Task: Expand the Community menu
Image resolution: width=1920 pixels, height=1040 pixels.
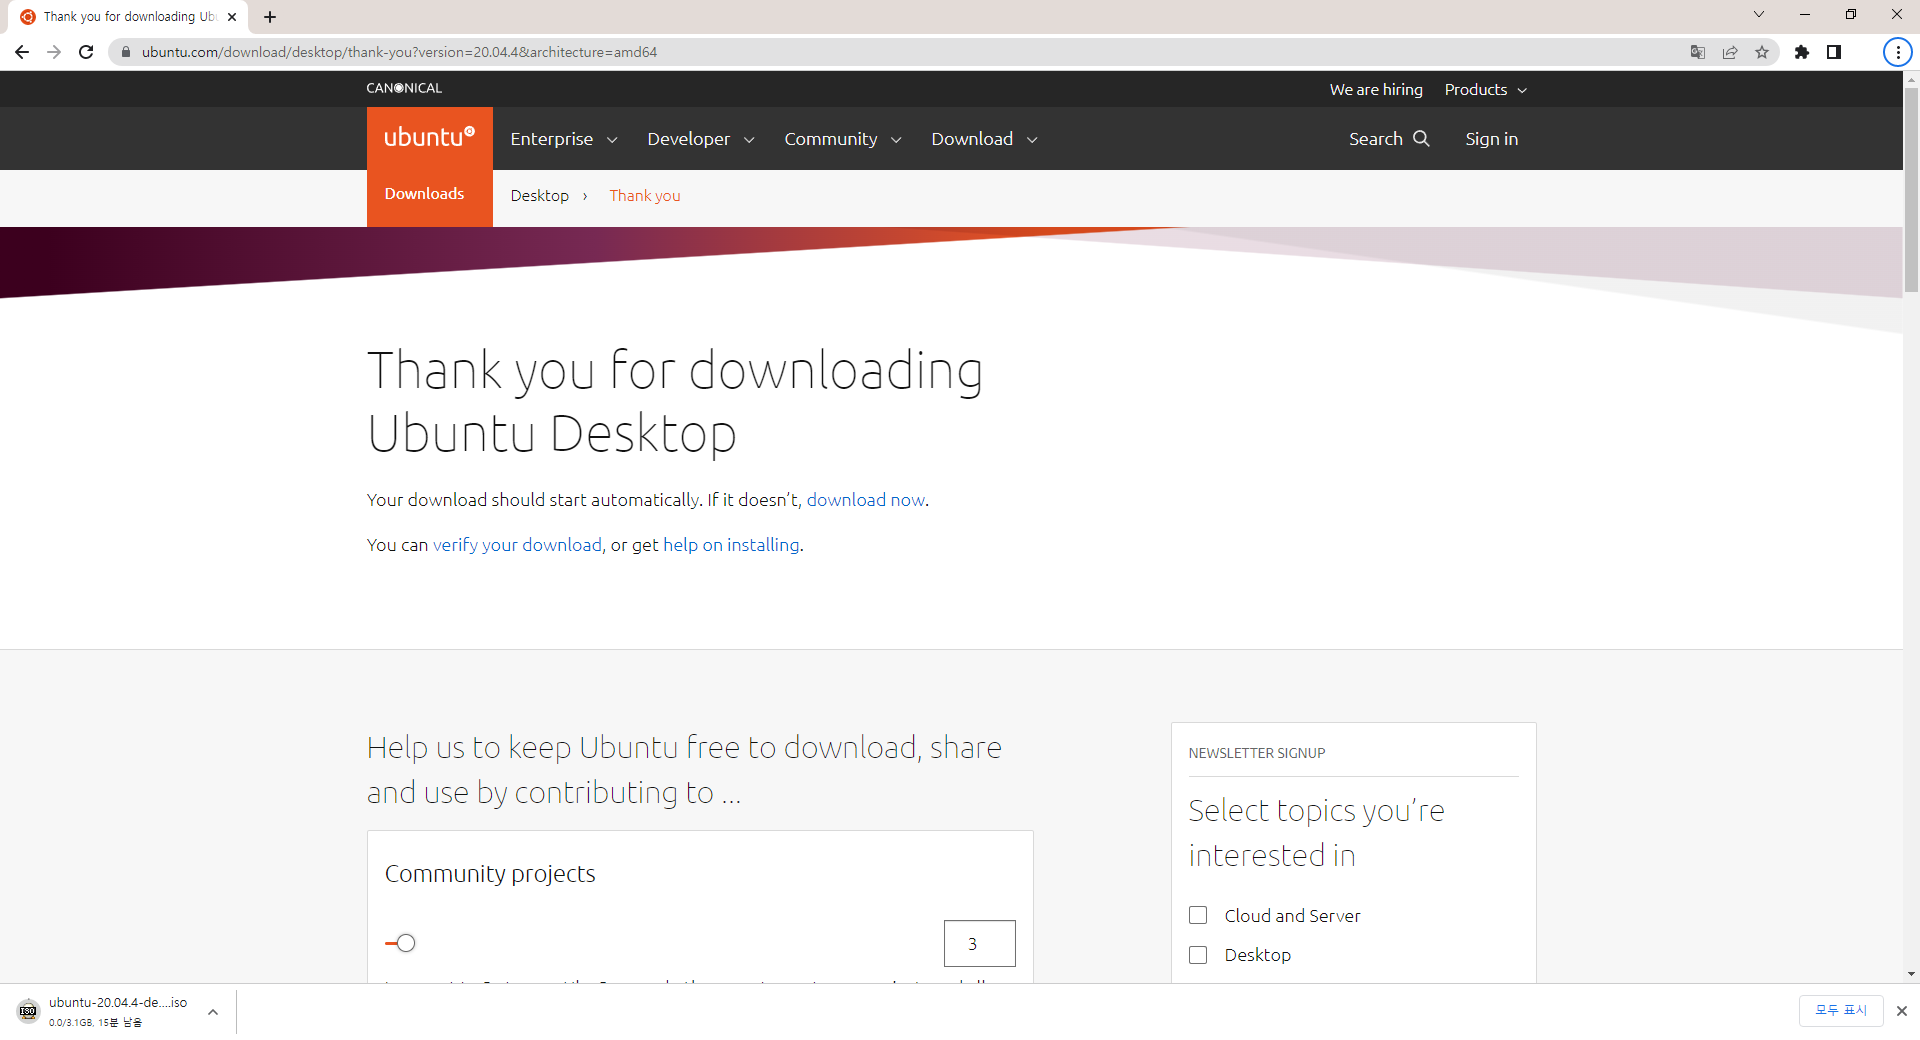Action: 843,139
